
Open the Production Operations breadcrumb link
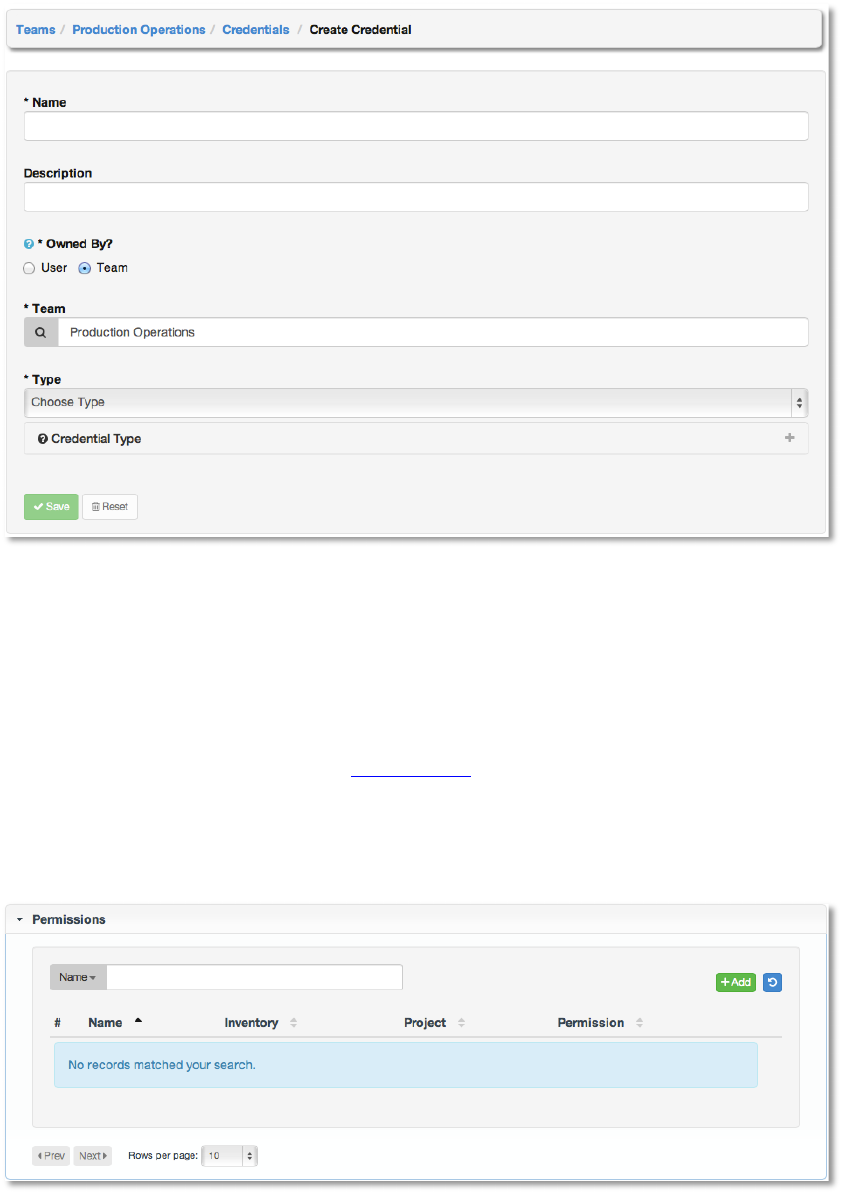coord(138,30)
